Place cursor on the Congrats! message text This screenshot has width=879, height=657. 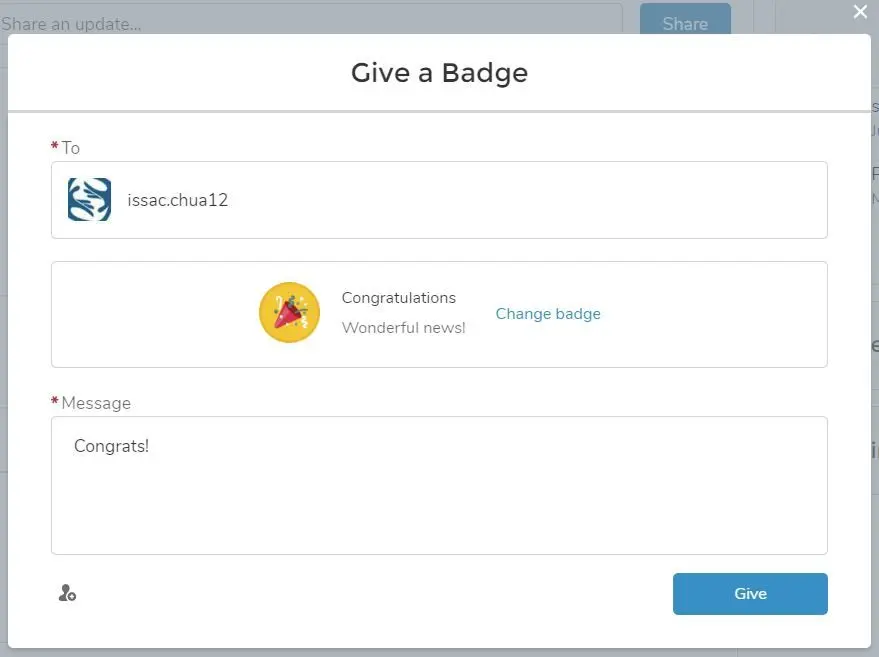click(112, 446)
